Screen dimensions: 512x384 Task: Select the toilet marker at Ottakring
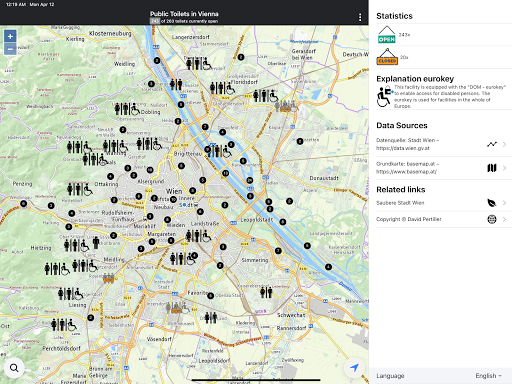80,189
